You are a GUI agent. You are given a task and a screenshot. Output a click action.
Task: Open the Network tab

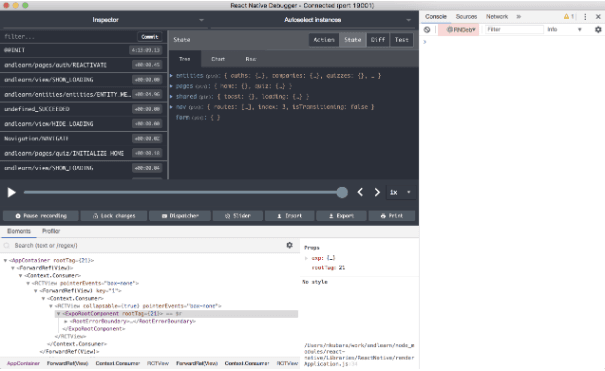pos(497,17)
